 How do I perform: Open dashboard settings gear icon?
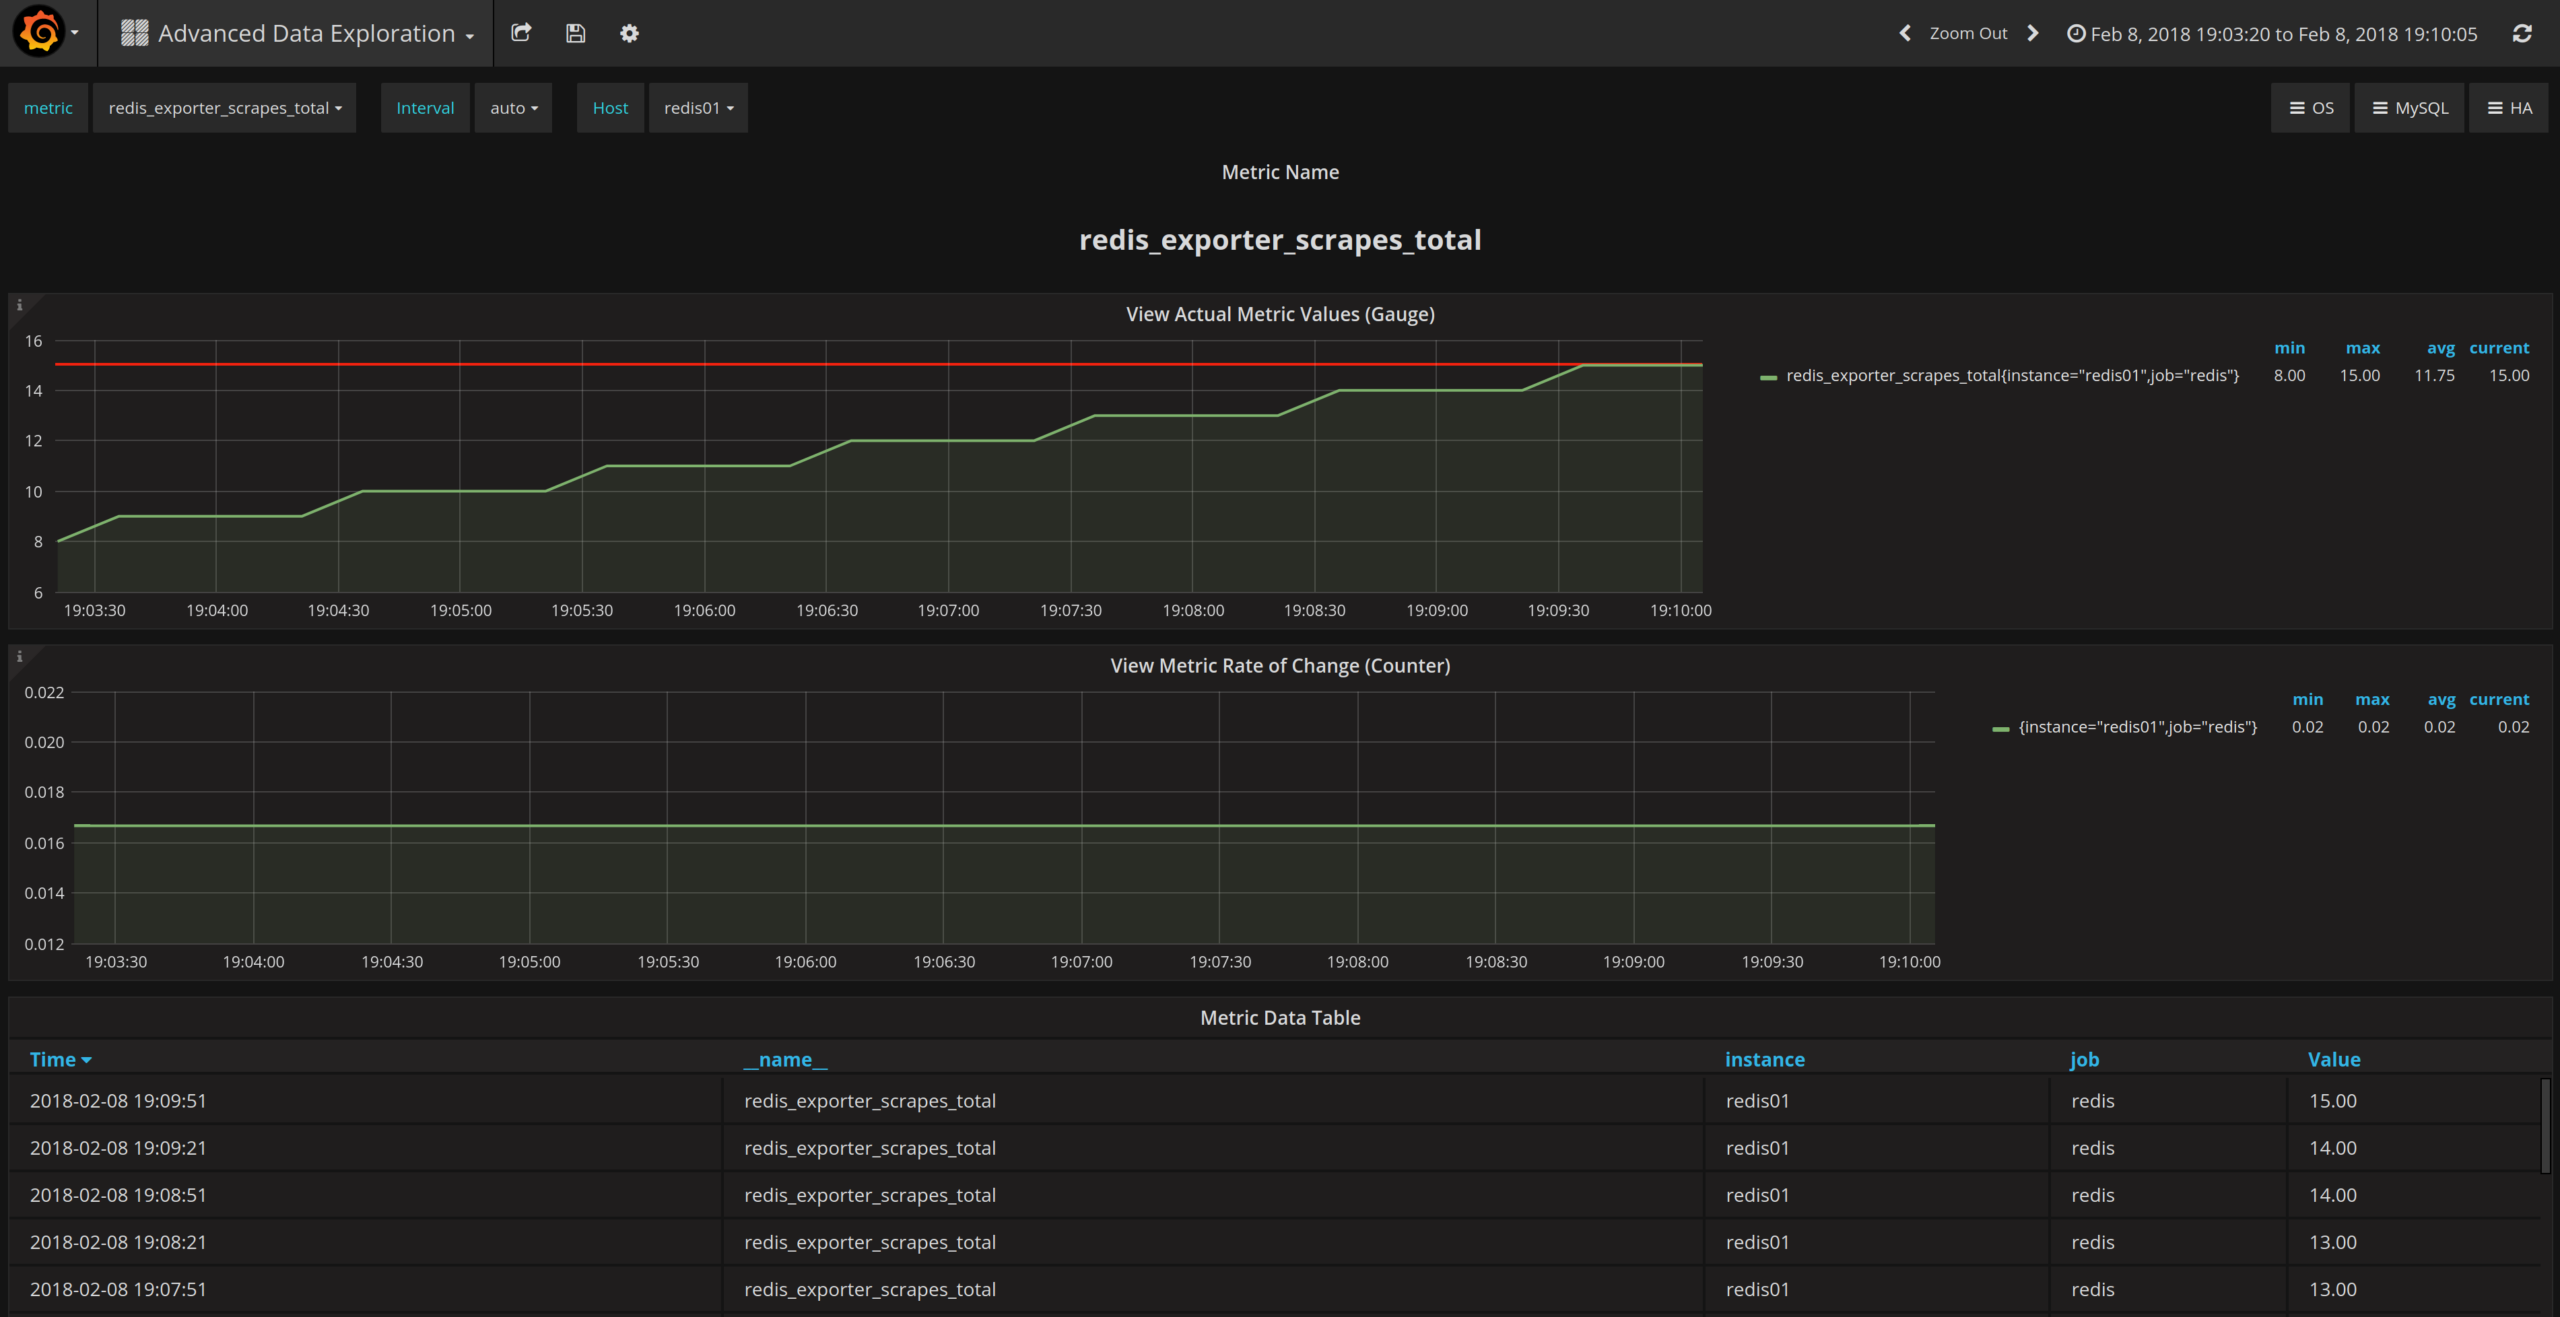click(629, 33)
